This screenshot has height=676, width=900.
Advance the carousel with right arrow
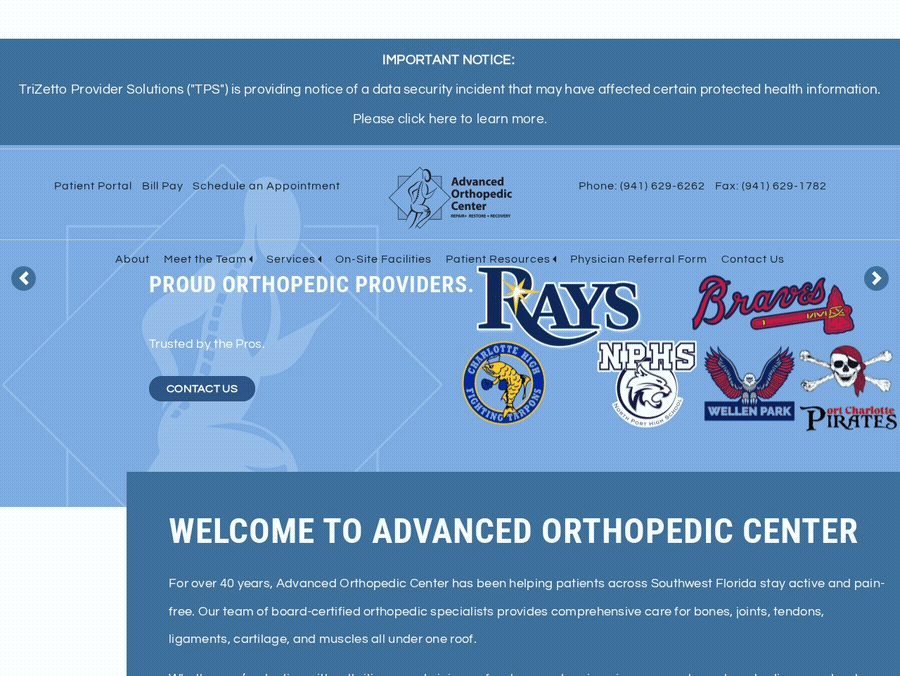[876, 278]
